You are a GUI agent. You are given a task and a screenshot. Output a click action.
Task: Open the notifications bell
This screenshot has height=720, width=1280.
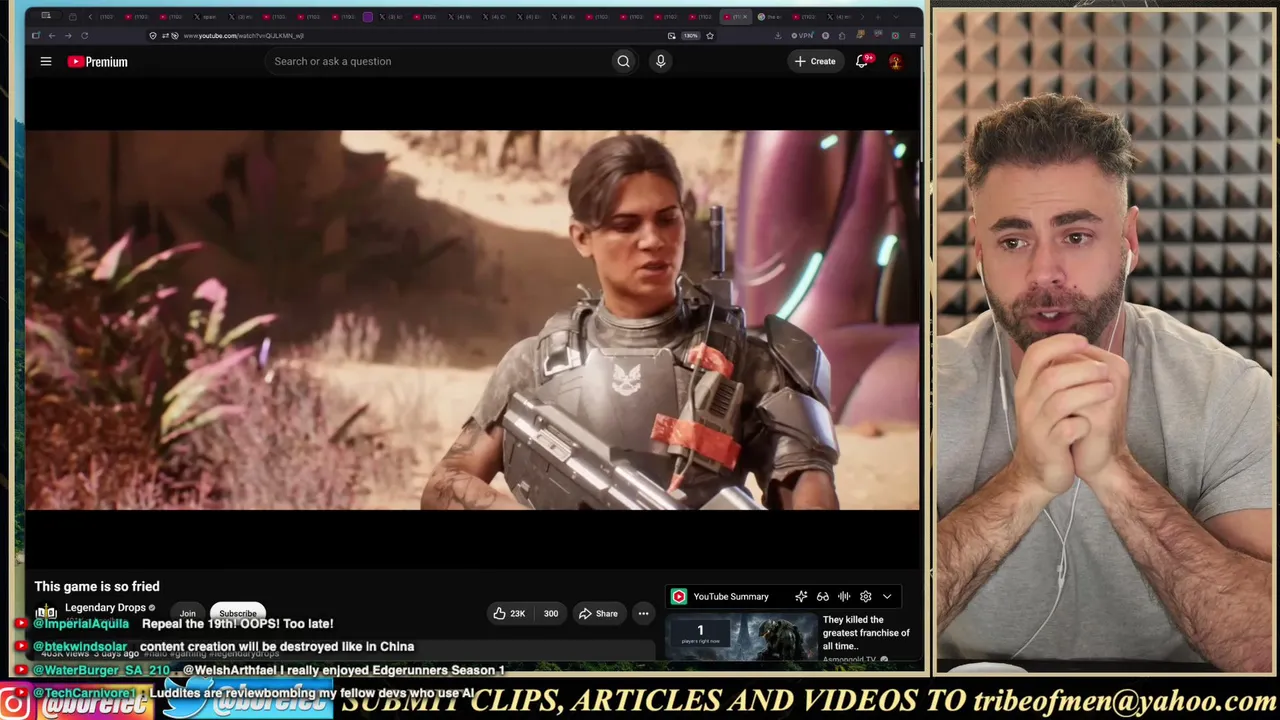click(862, 61)
